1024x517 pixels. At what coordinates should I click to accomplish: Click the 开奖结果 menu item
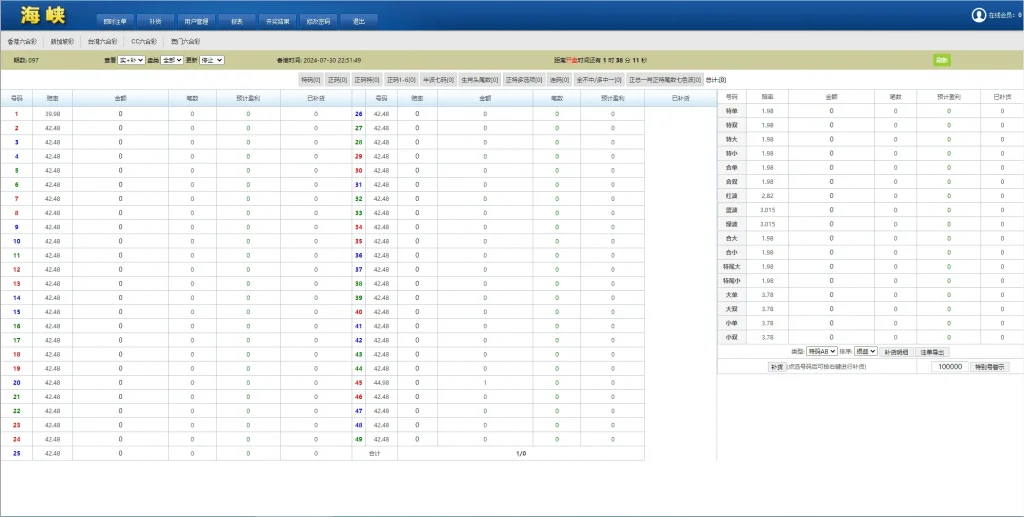tap(278, 21)
